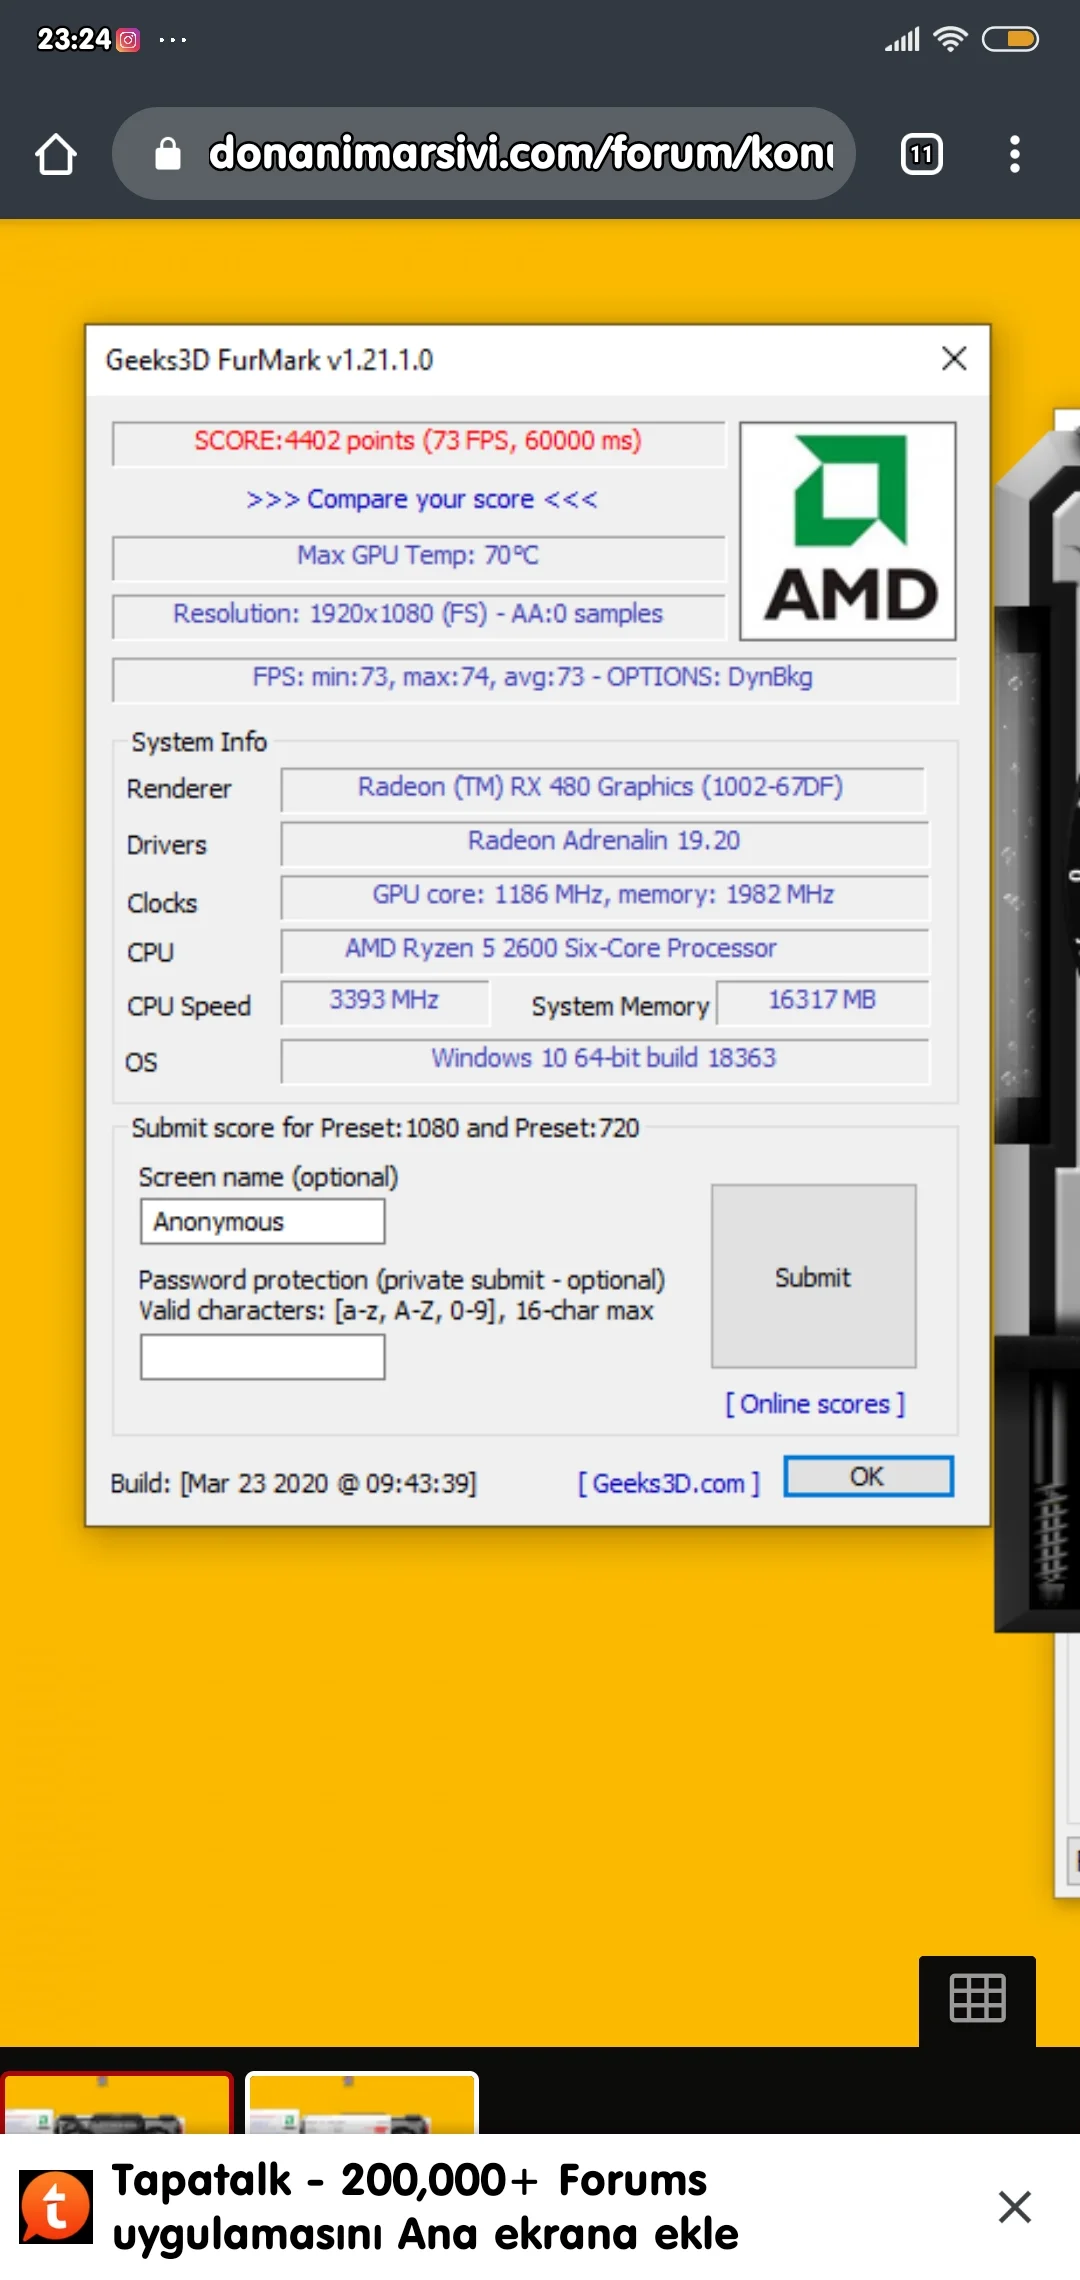Open the Geeks3D.com link
The image size is (1080, 2280).
(x=669, y=1484)
